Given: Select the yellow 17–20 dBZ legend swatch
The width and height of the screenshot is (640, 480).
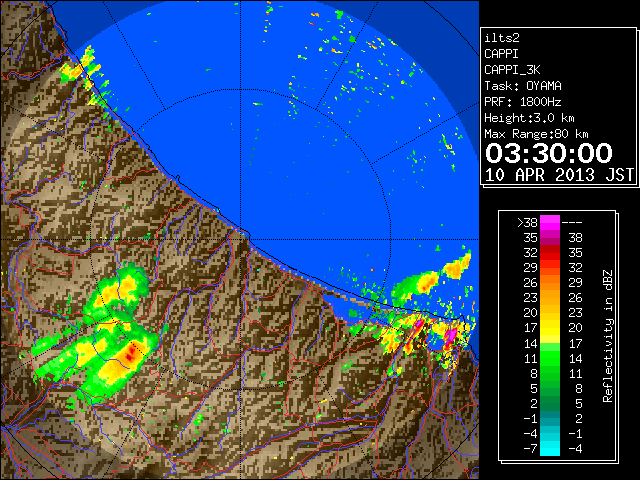Looking at the screenshot, I should coord(550,328).
